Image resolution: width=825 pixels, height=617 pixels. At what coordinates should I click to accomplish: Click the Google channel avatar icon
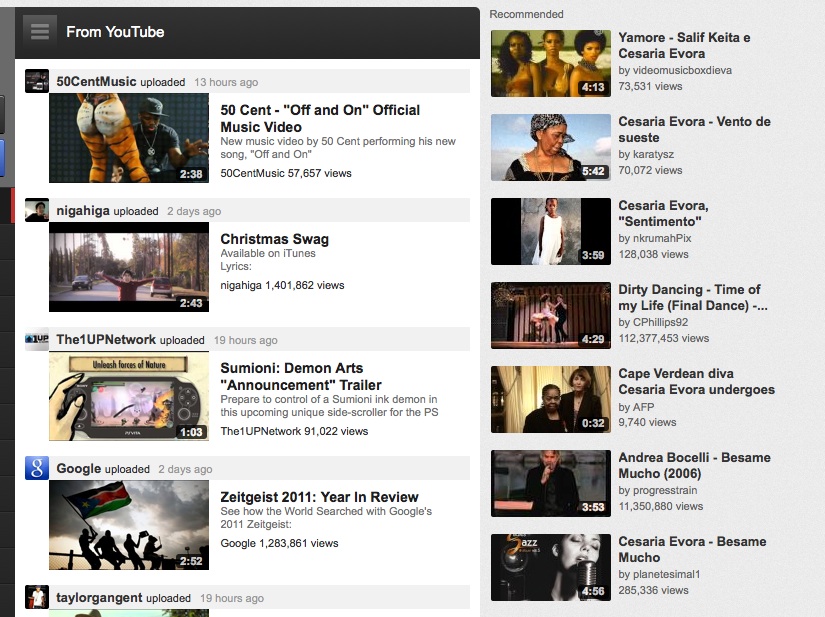click(37, 468)
